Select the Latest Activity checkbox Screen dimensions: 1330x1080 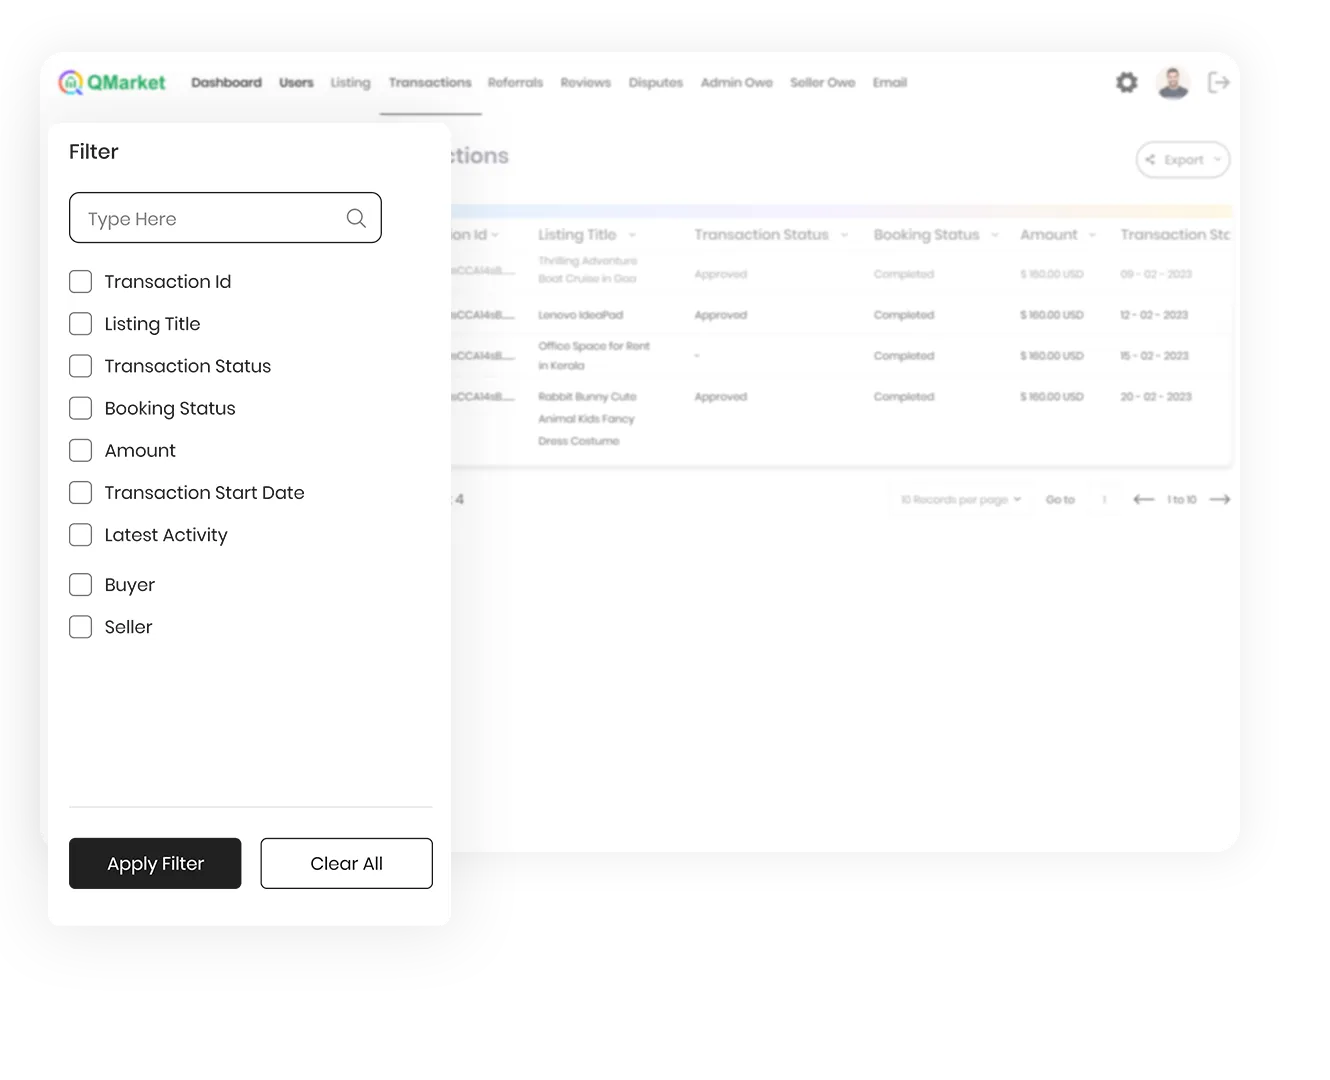pos(81,535)
